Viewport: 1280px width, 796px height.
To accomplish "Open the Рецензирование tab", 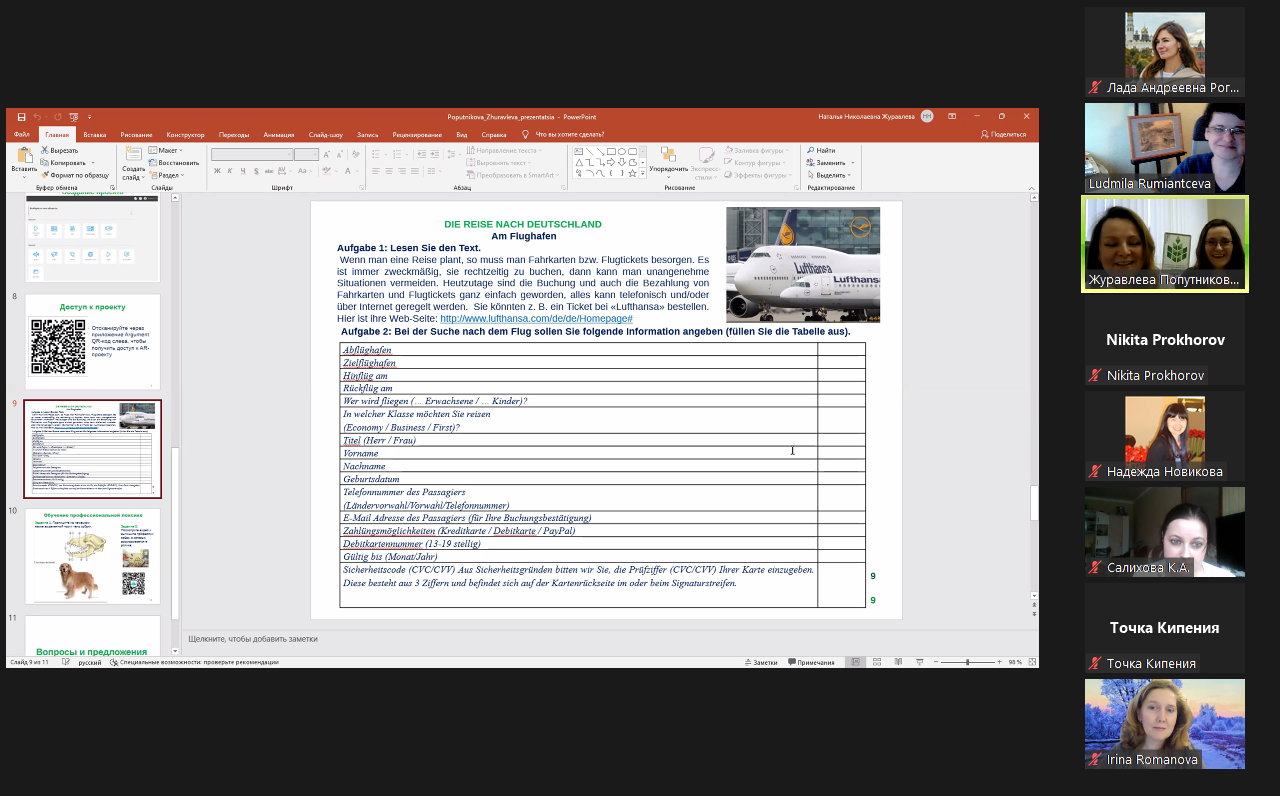I will 417,134.
